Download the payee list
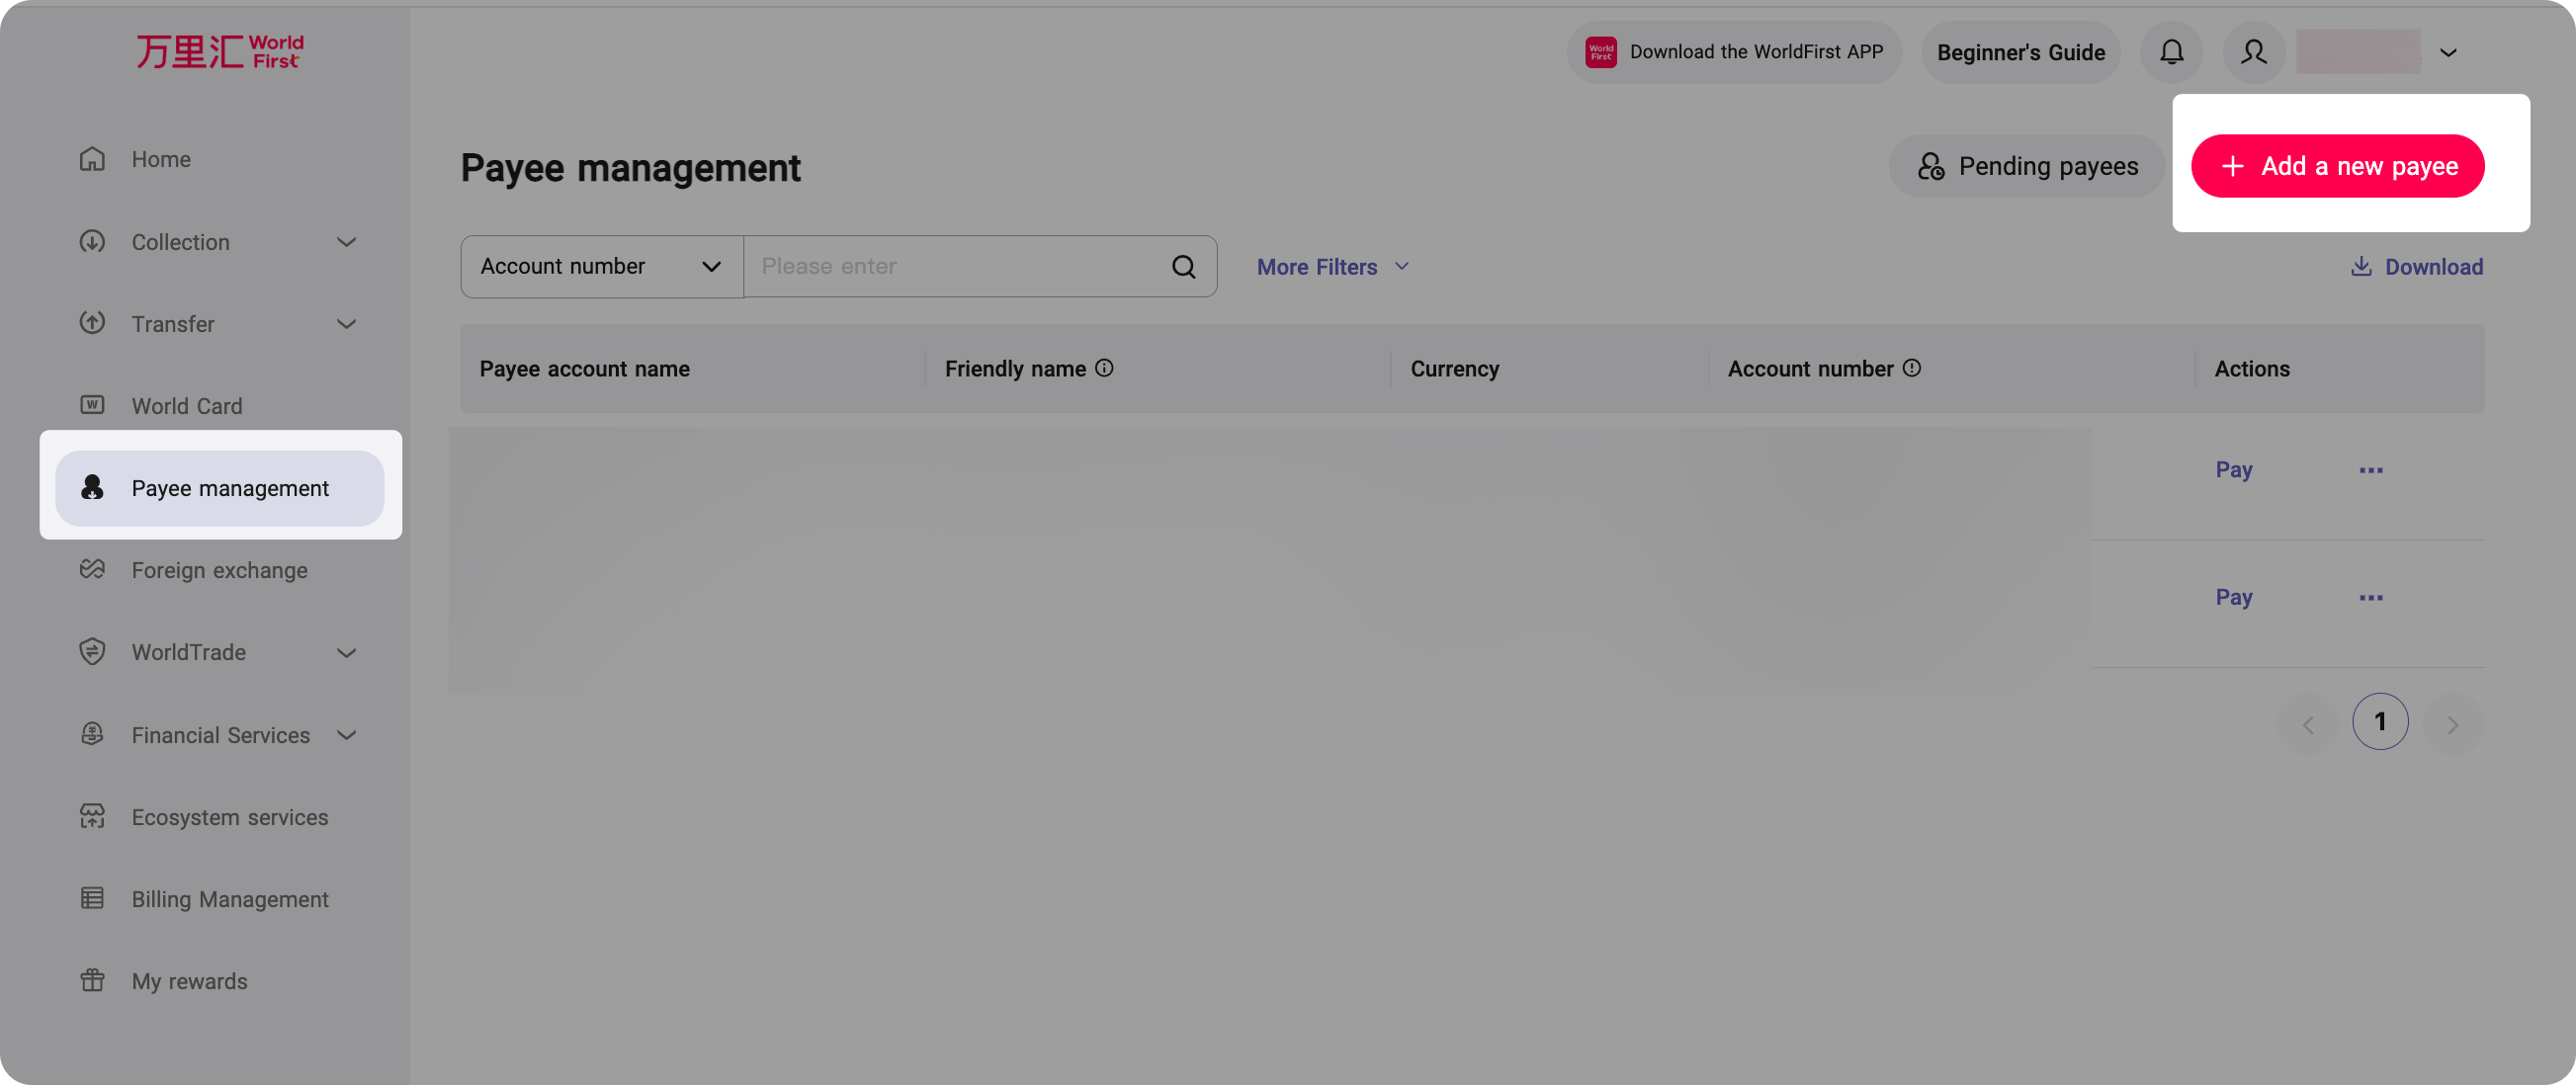 (x=2416, y=267)
